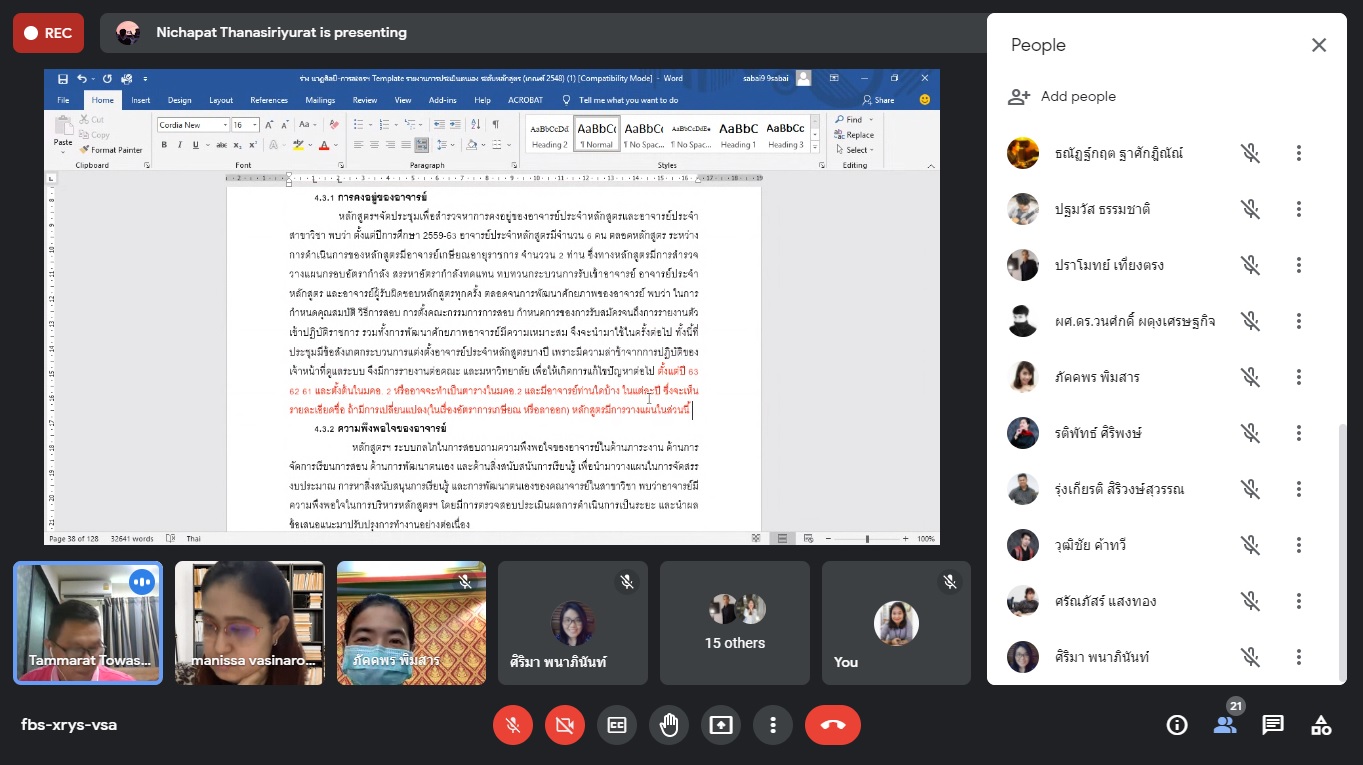Viewport: 1363px width, 765px height.
Task: Open more options for วุฒิชัย ค้าทวี
Action: tap(1299, 545)
